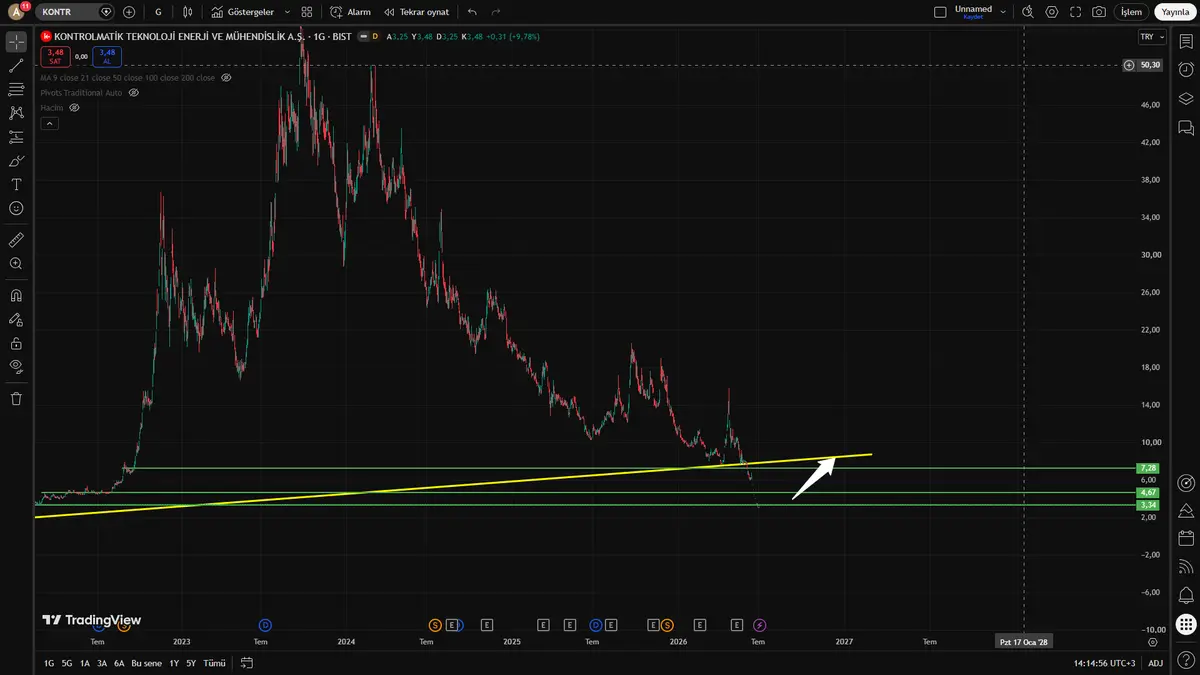Toggle magnet mode for drawings

coord(16,296)
